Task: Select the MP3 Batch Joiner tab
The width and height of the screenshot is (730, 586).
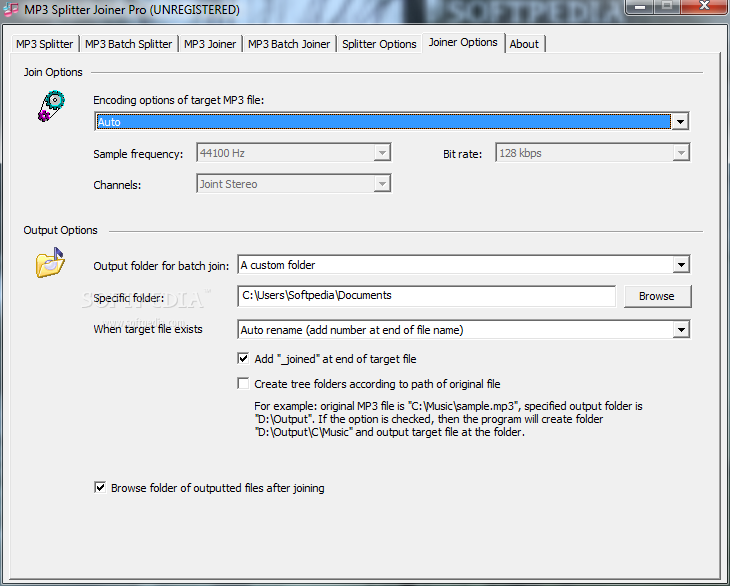Action: click(x=289, y=44)
